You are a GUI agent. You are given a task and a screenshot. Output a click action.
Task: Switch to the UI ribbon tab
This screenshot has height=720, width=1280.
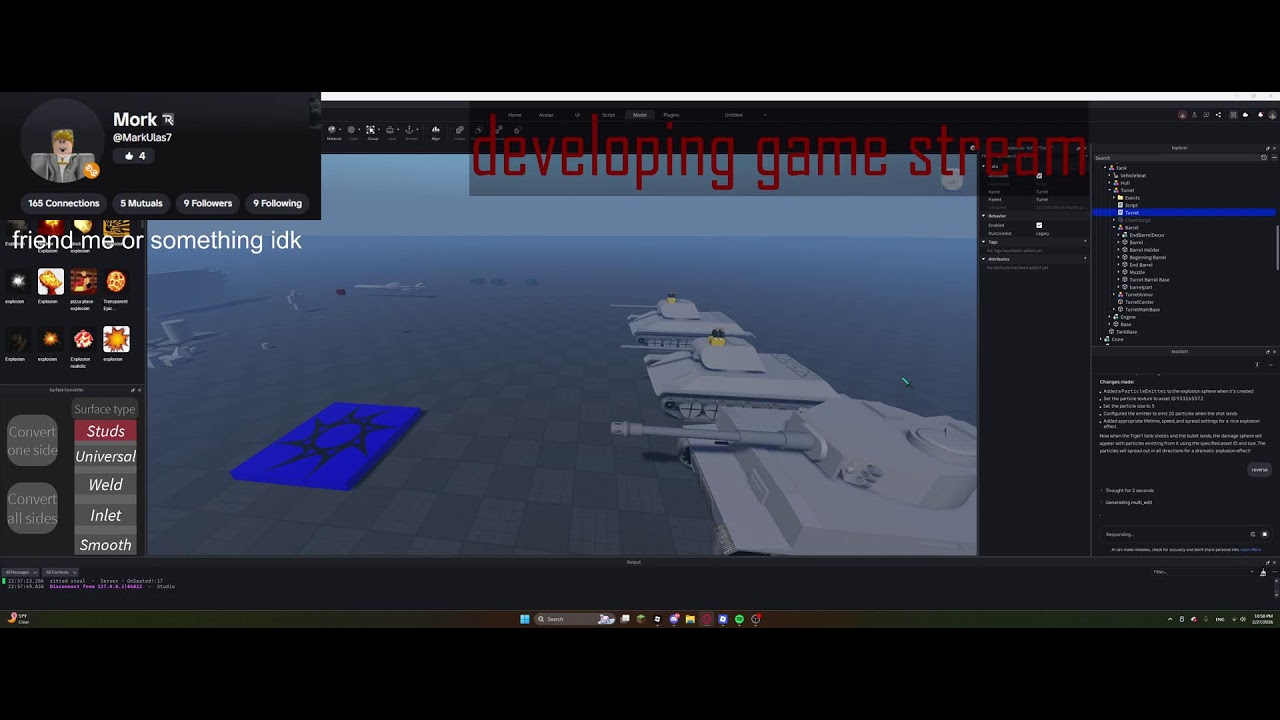(x=577, y=115)
